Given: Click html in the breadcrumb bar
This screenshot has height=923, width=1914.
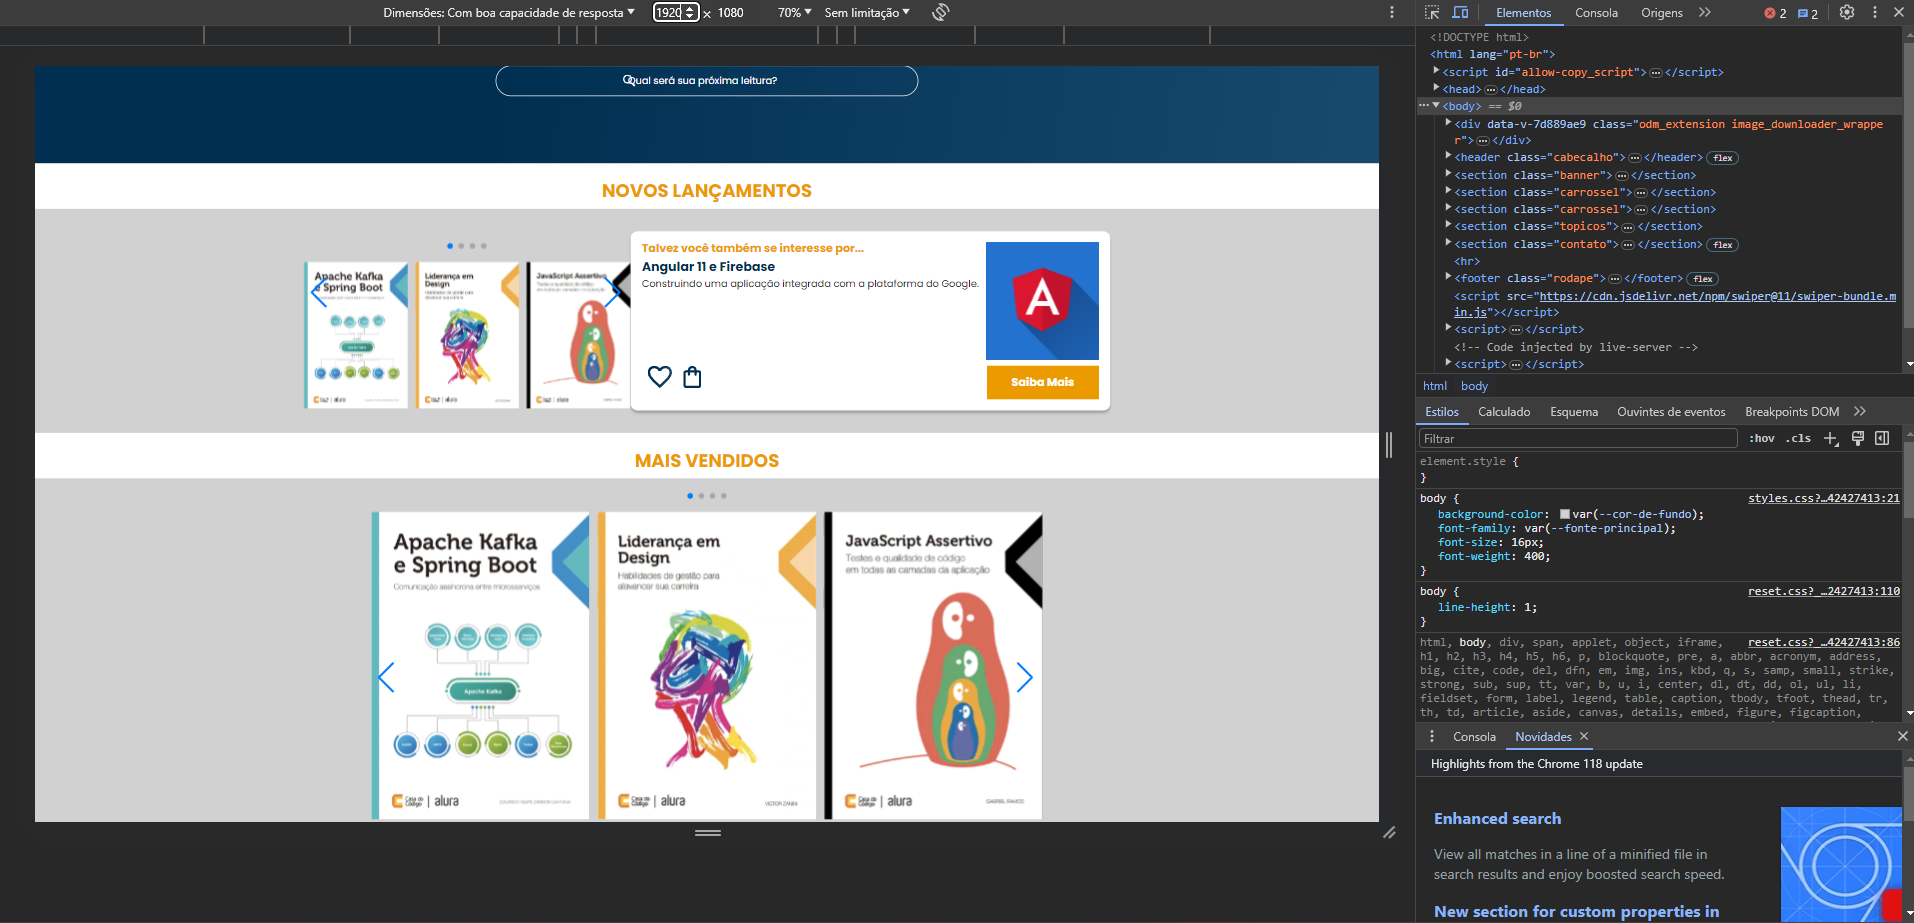Looking at the screenshot, I should coord(1435,386).
